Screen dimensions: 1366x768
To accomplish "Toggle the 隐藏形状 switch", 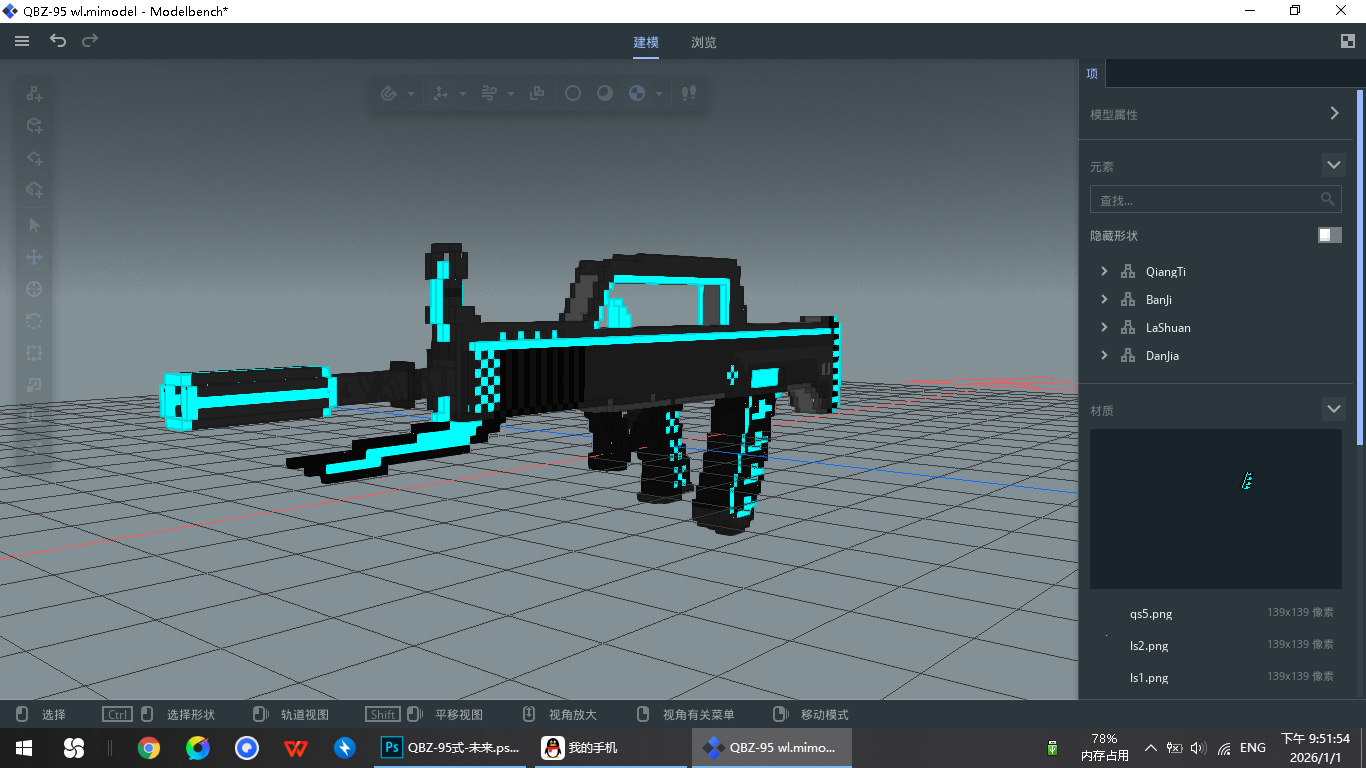I will (x=1329, y=235).
